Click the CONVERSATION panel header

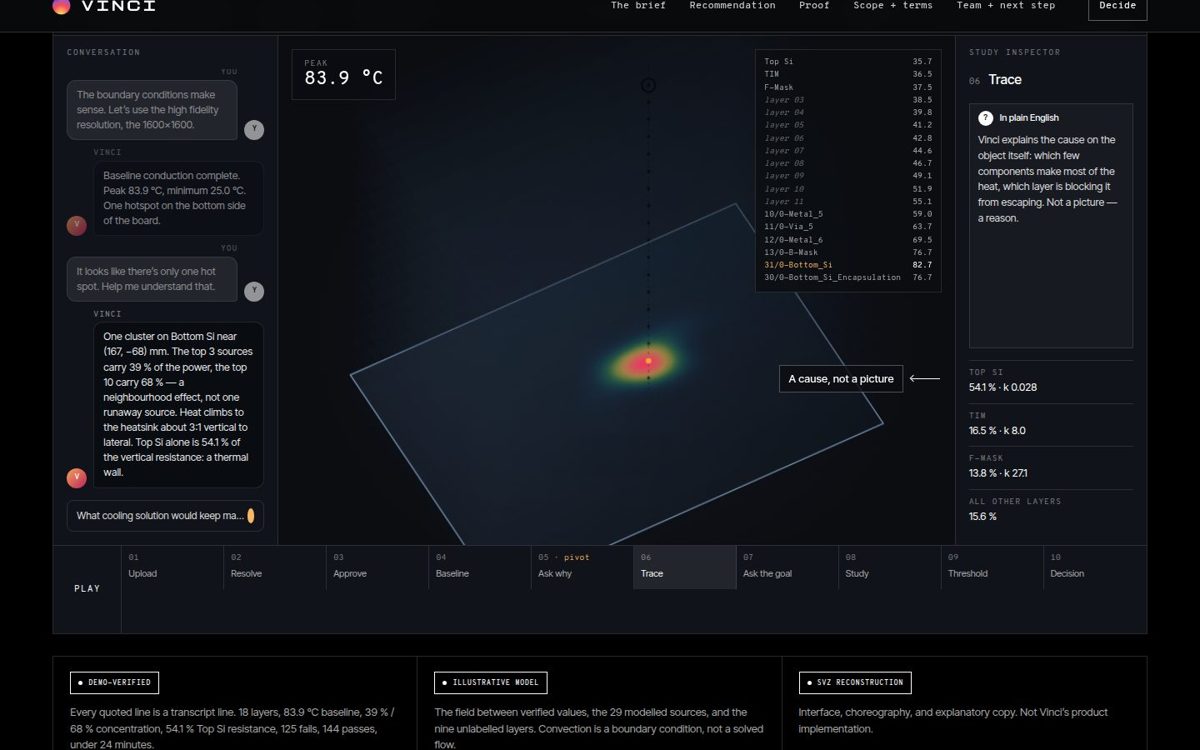(104, 52)
